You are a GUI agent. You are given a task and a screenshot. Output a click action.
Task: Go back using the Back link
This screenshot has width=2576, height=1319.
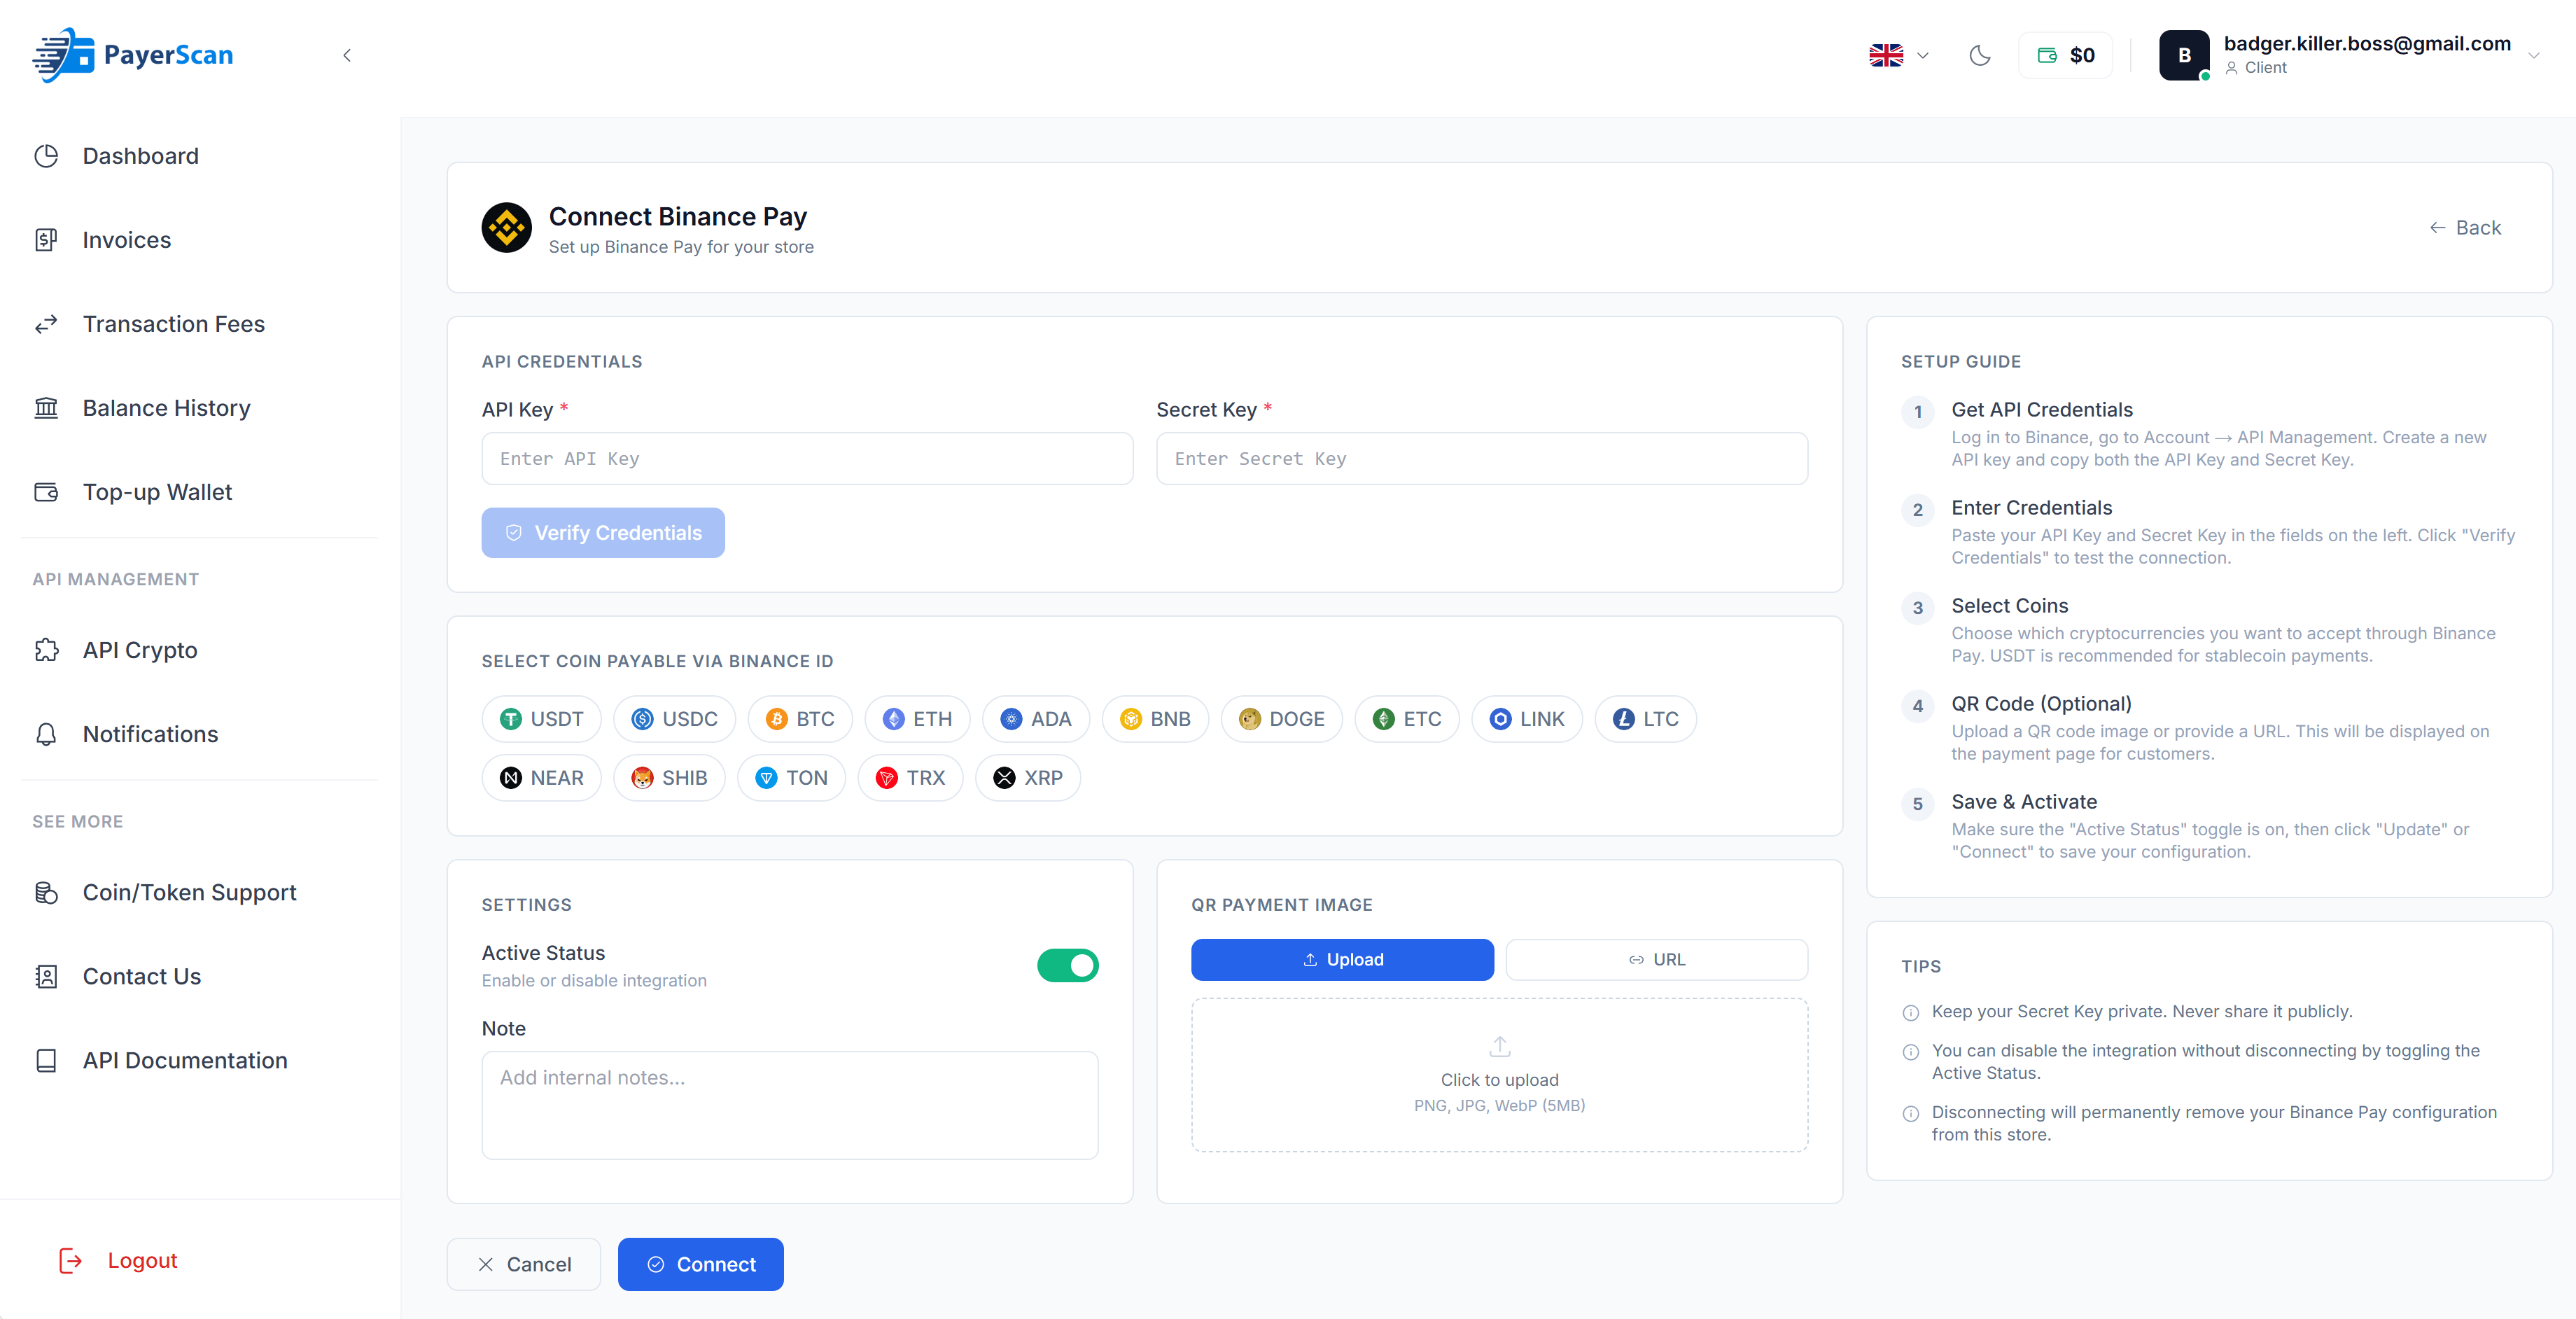coord(2465,228)
